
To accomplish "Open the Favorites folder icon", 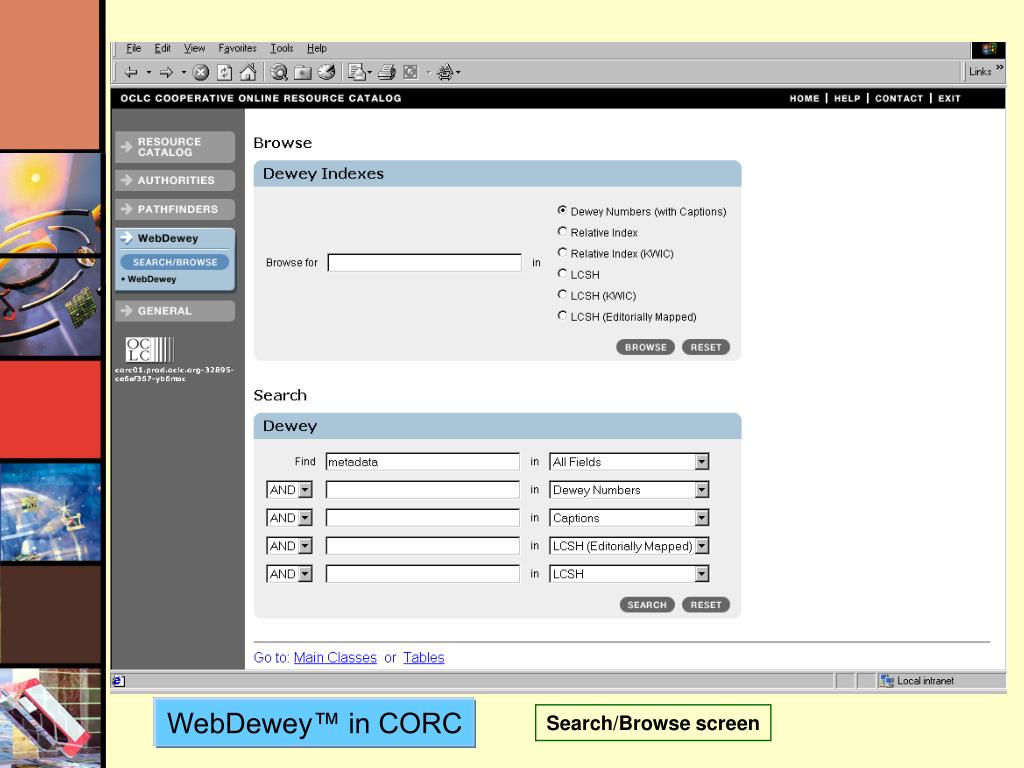I will 302,72.
